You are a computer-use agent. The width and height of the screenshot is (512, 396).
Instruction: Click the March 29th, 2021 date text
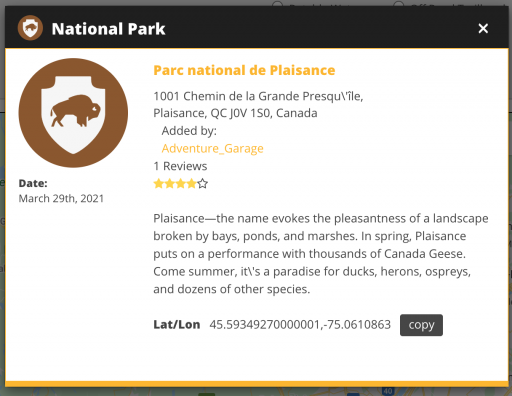61,199
